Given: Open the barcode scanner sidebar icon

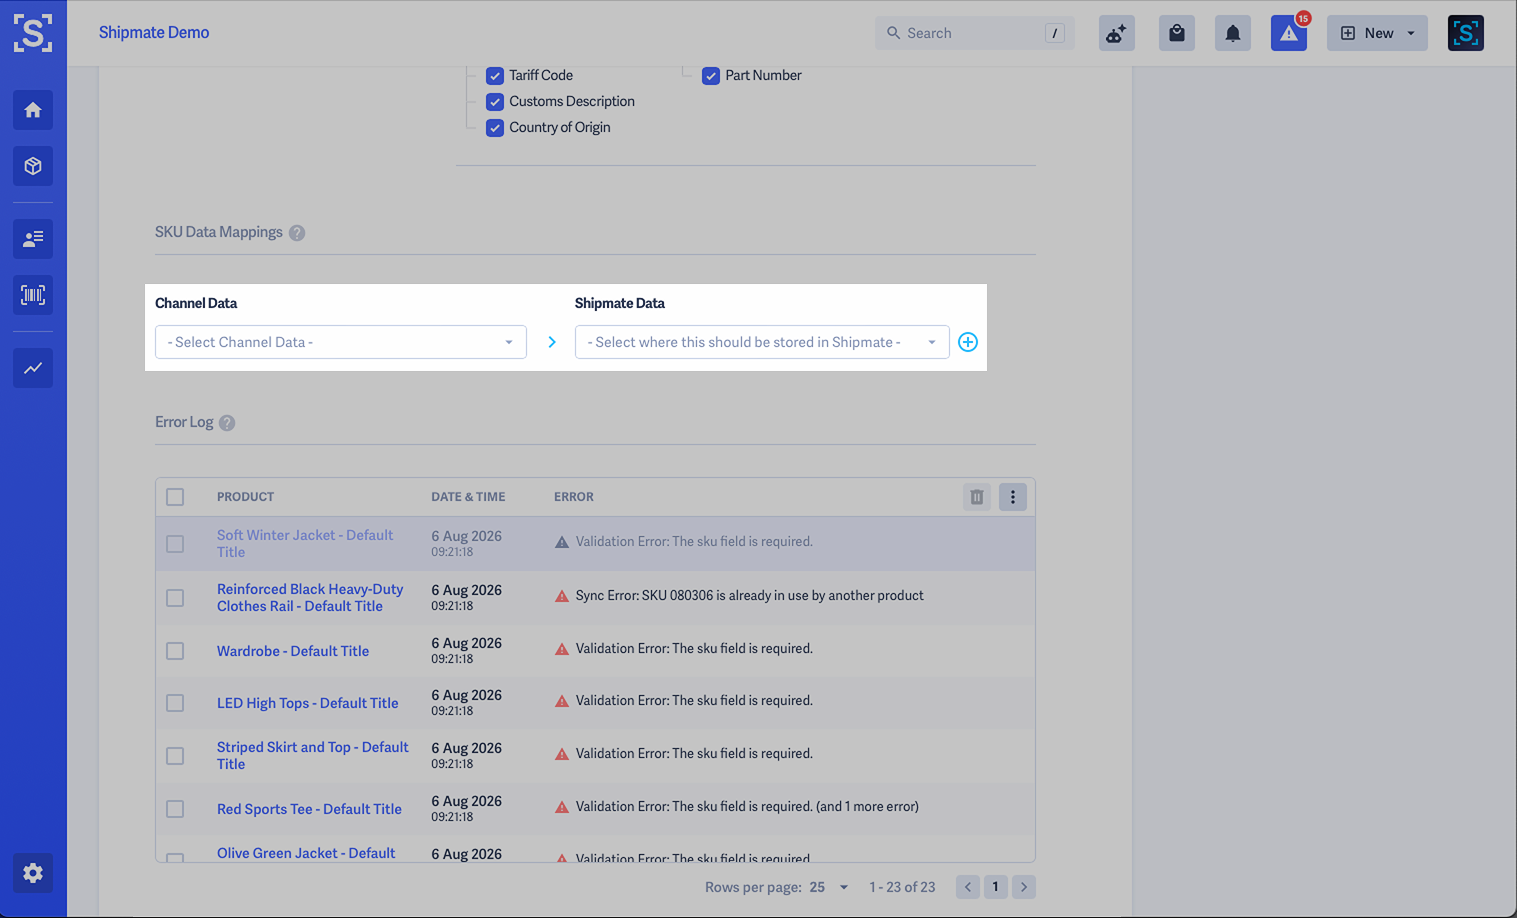Looking at the screenshot, I should [x=33, y=295].
